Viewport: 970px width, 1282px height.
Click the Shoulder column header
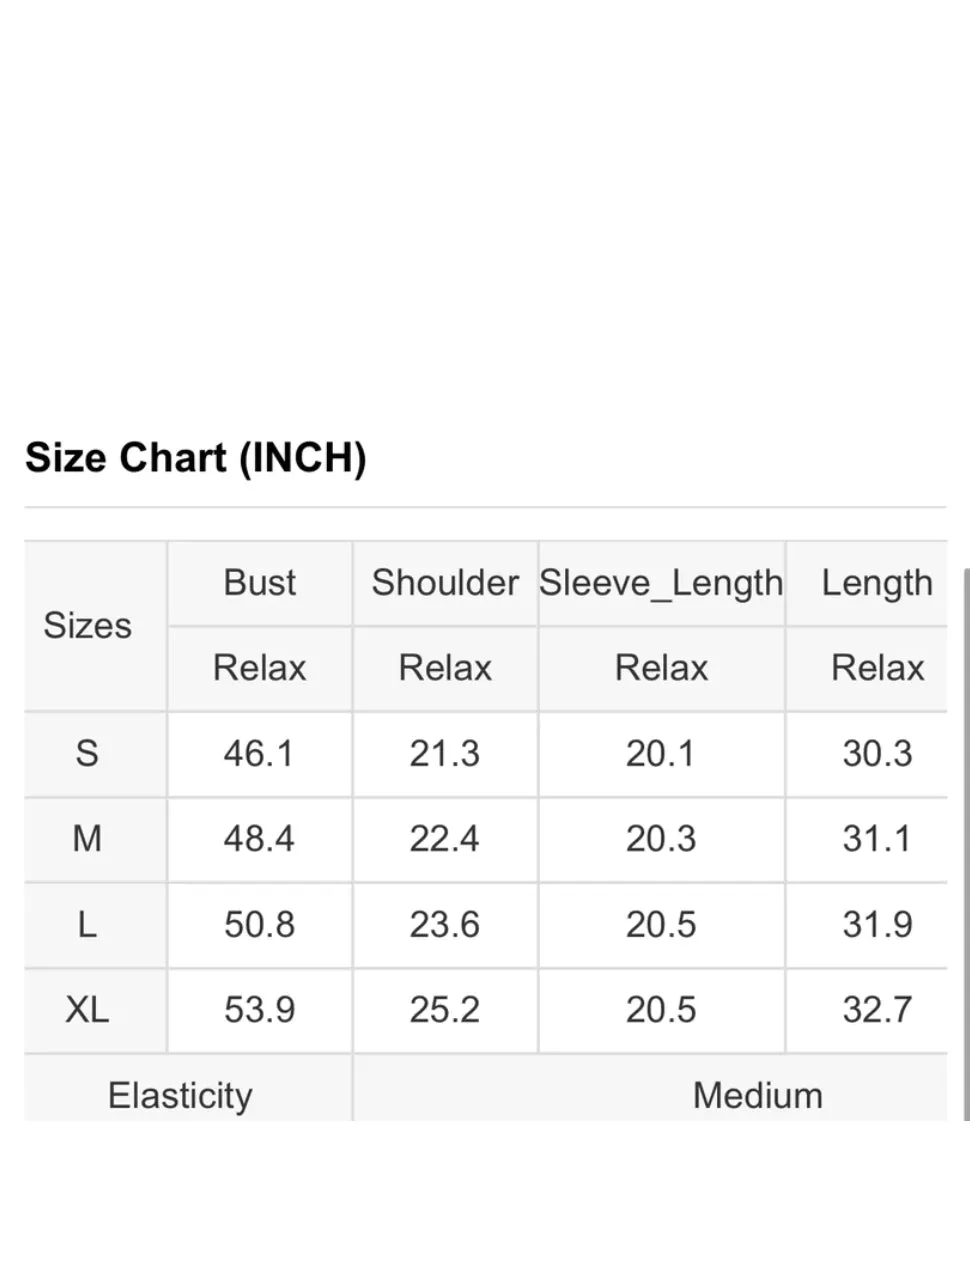pyautogui.click(x=445, y=583)
